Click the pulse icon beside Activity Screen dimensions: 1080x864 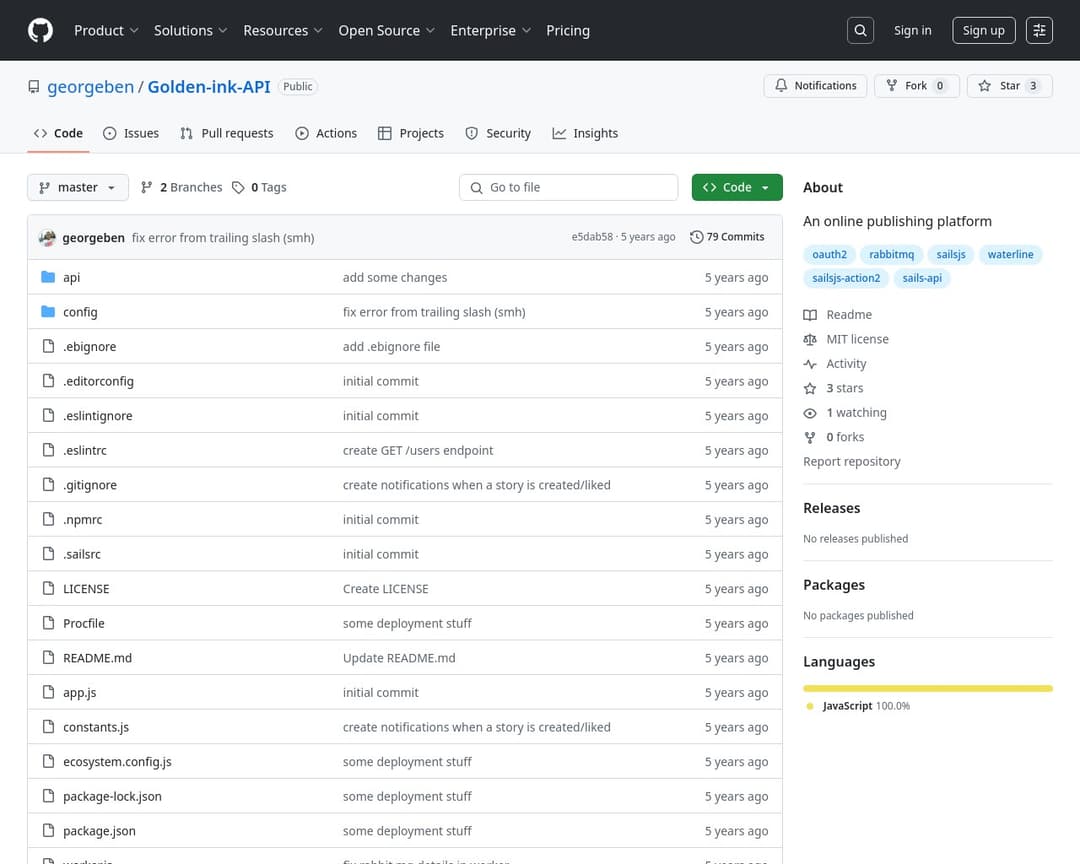(x=810, y=364)
